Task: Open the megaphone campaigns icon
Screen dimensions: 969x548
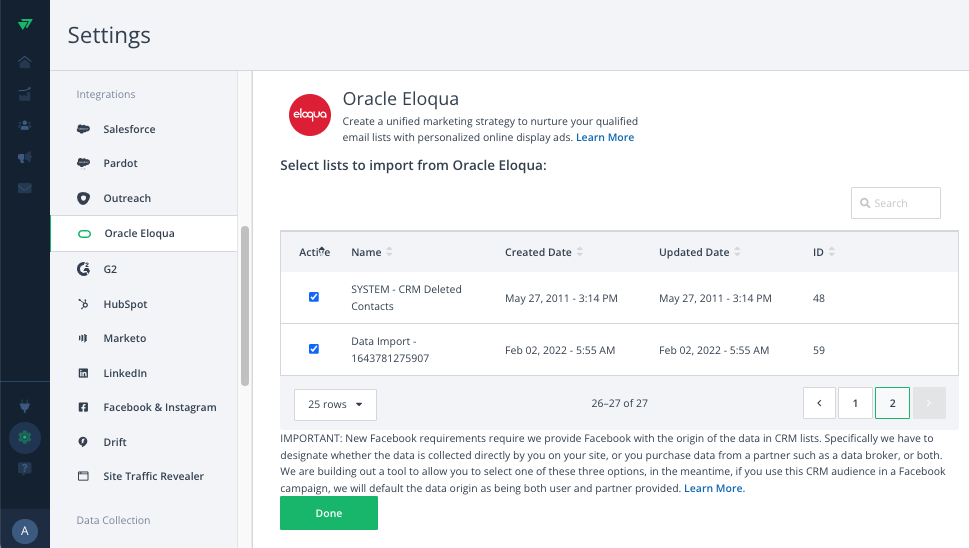Action: tap(24, 157)
